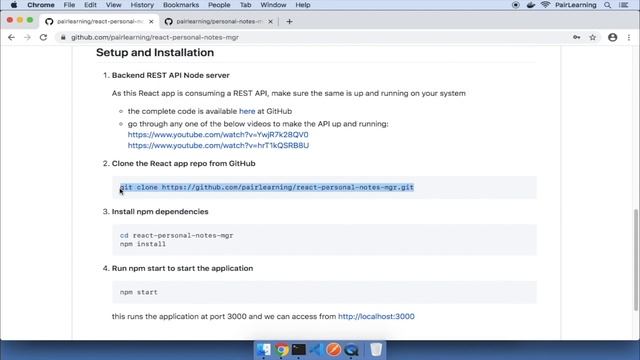Click the 'npm start' code line

pos(139,292)
